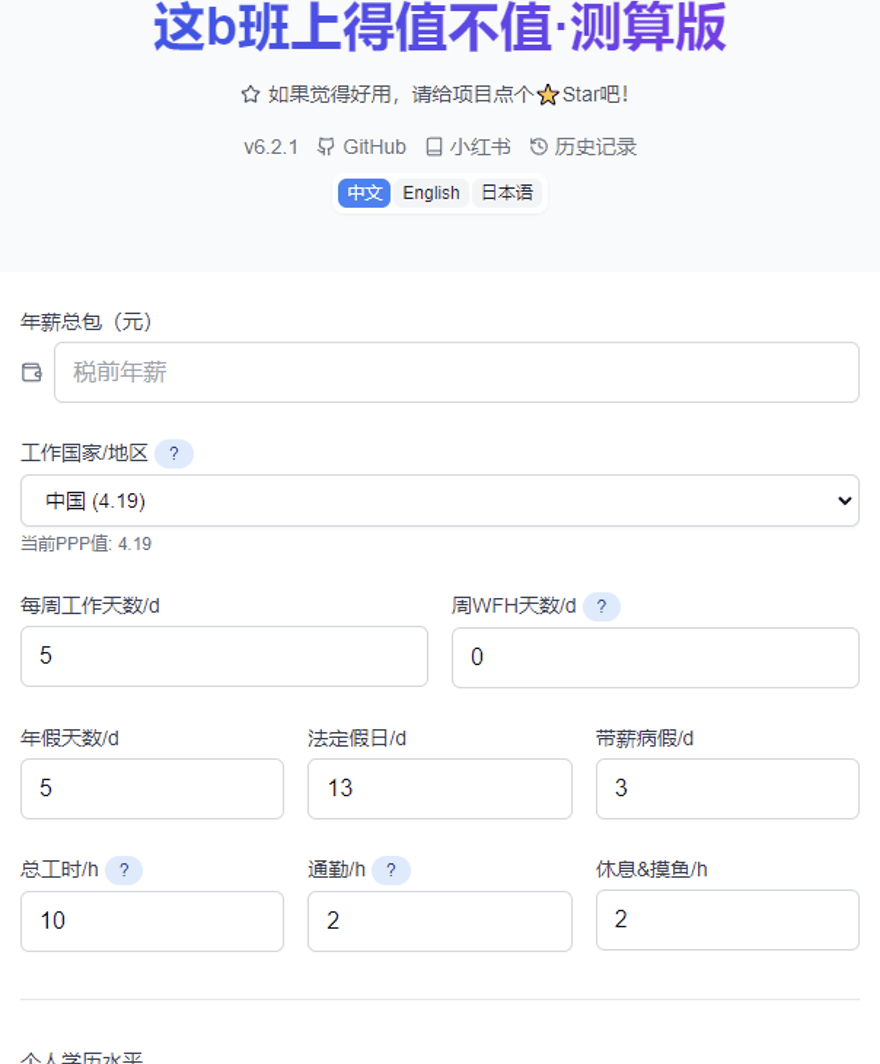Click the star outline icon before the prompt
880x1064 pixels.
point(250,94)
